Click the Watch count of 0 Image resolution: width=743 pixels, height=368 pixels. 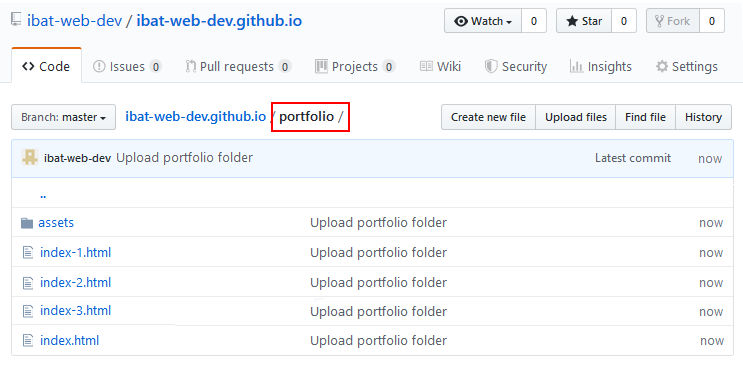[x=534, y=21]
